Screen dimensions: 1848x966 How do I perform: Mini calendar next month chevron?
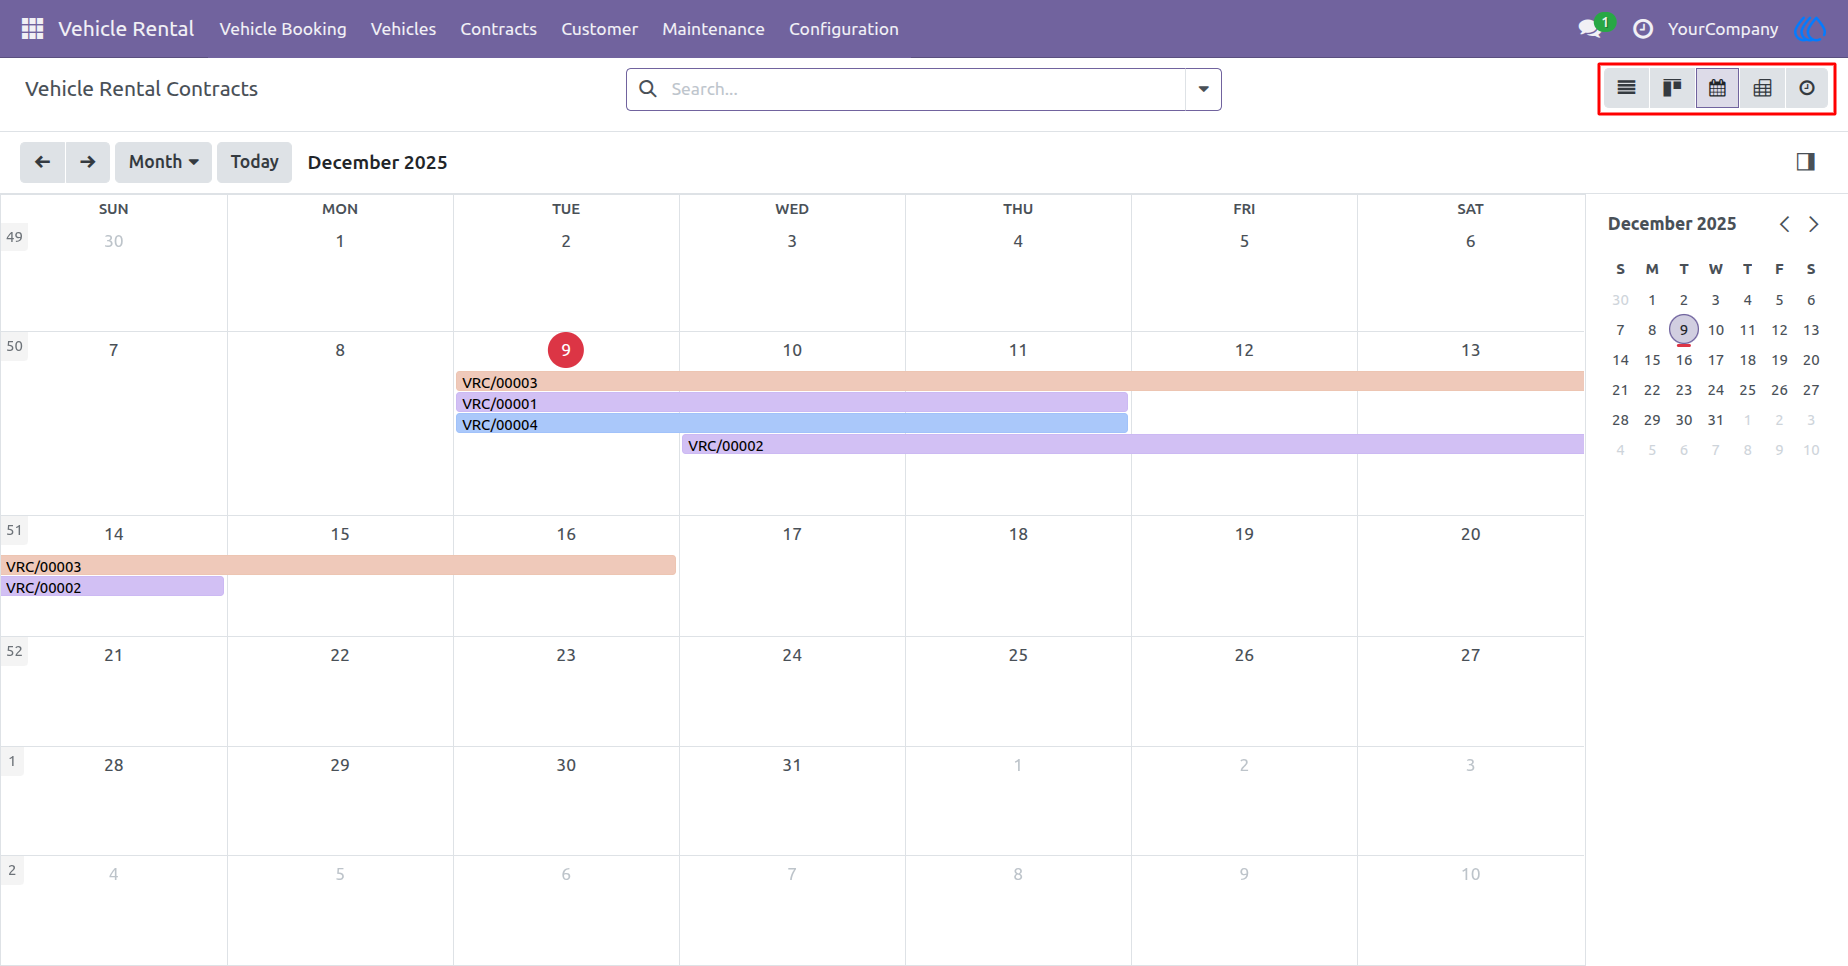pos(1813,224)
